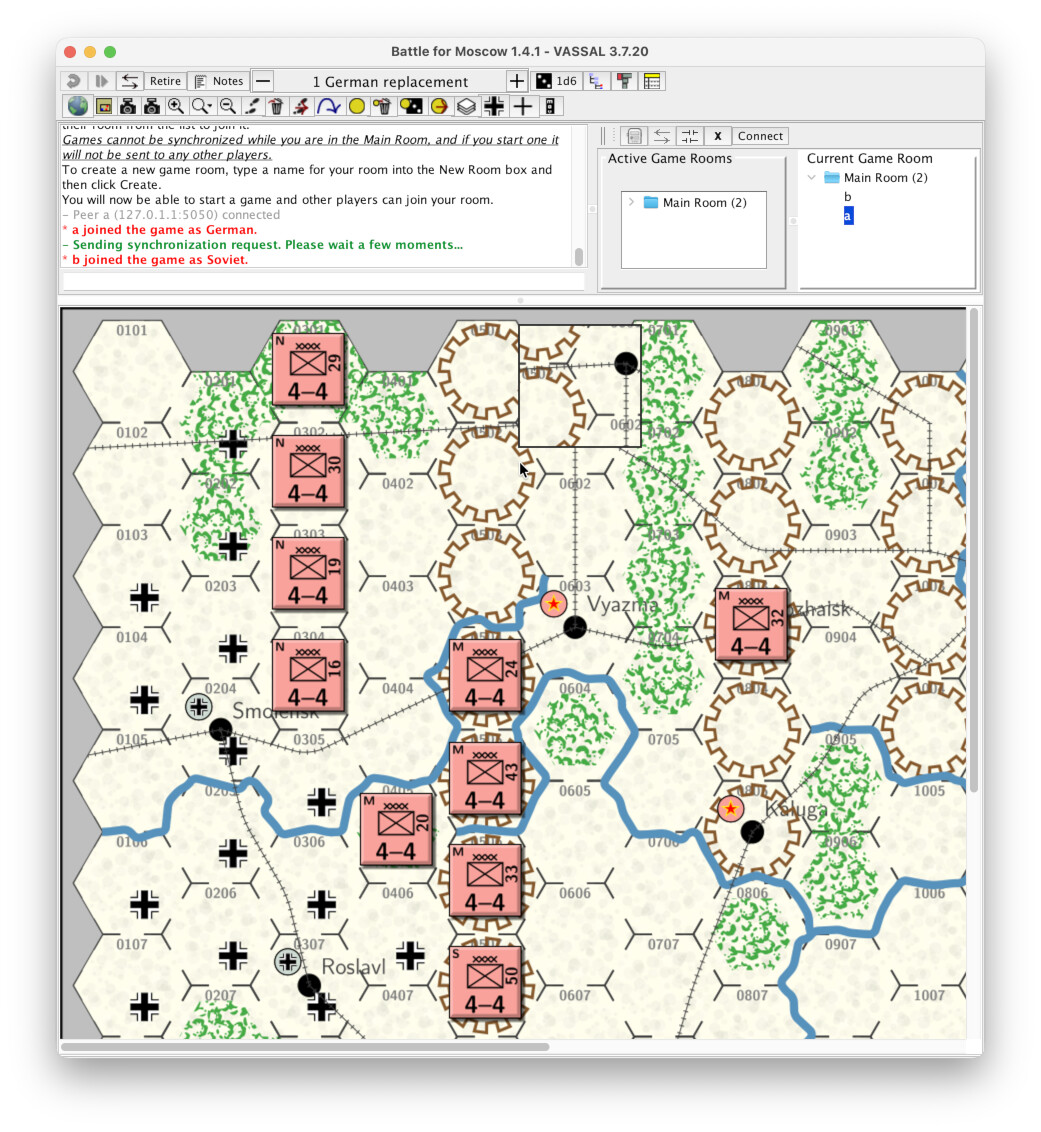This screenshot has height=1132, width=1041.
Task: Expand Main Room in Active Game Rooms
Action: tap(632, 203)
